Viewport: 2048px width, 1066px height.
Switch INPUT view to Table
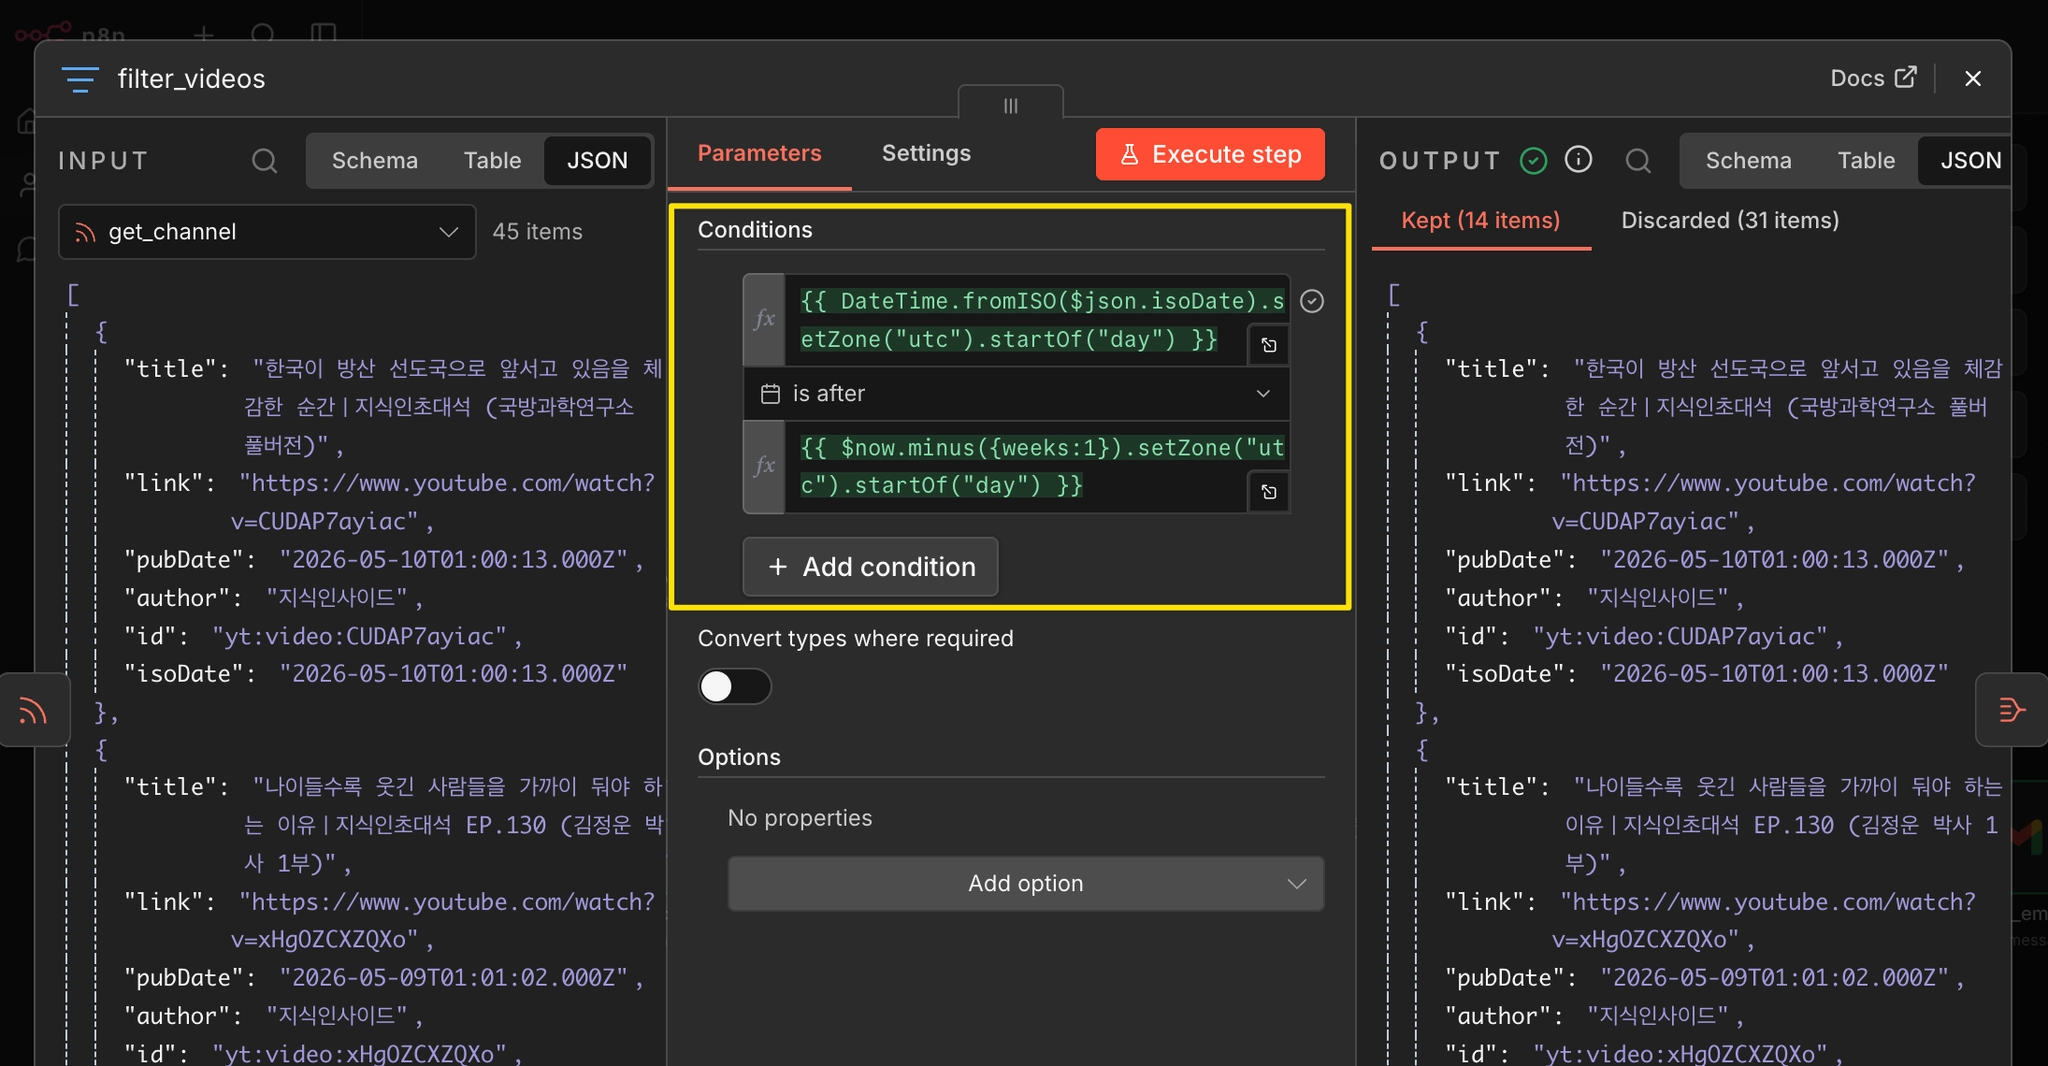(492, 160)
